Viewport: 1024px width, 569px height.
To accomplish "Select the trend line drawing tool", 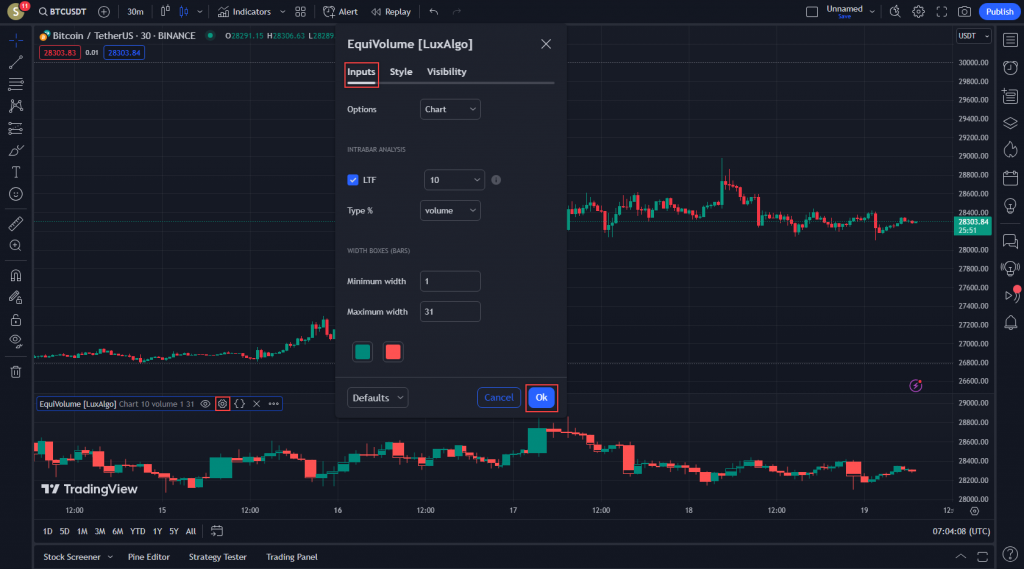I will (x=16, y=62).
